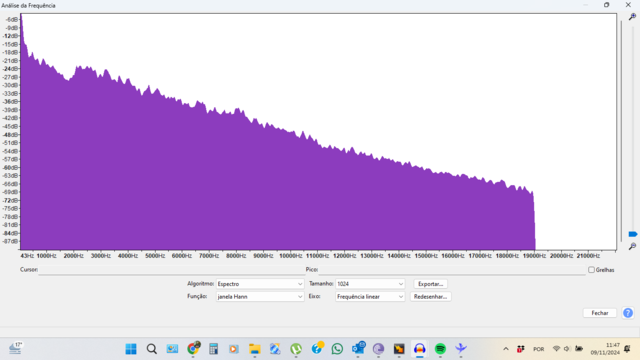Click the 10000Hz axis label

pyautogui.click(x=290, y=256)
